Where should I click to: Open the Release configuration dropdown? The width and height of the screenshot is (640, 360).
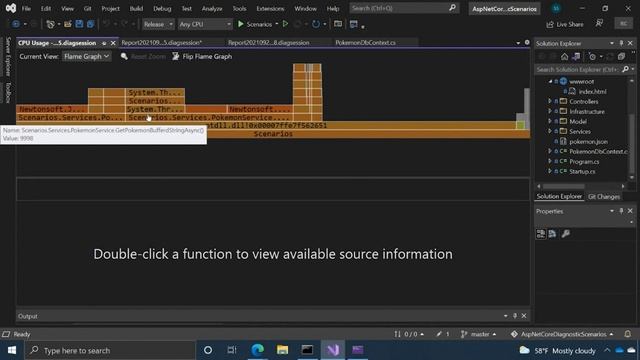click(158, 24)
